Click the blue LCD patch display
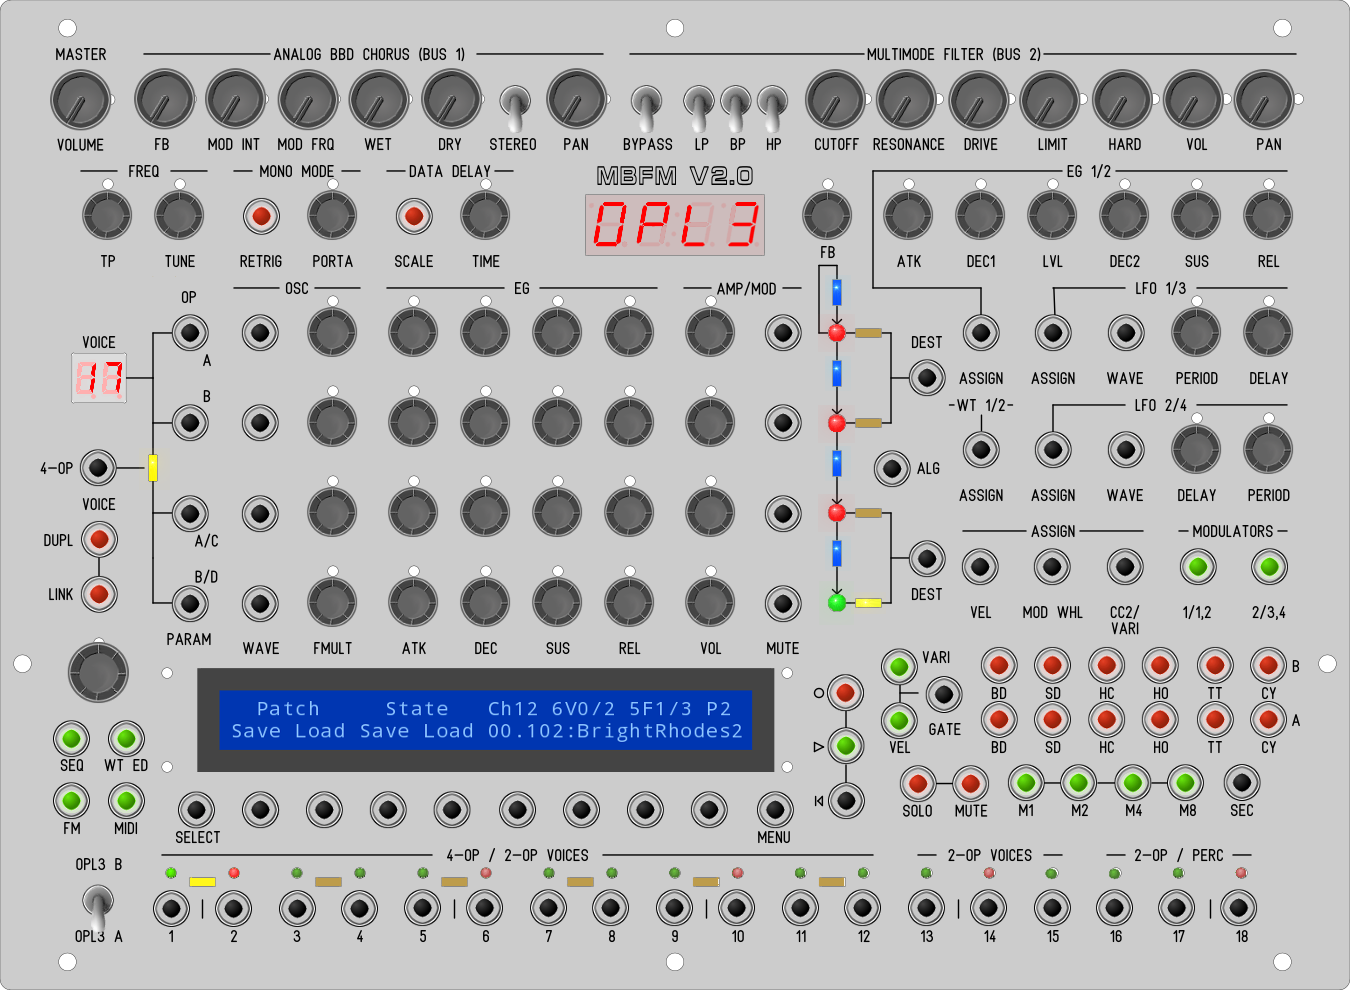The width and height of the screenshot is (1350, 990). [486, 720]
